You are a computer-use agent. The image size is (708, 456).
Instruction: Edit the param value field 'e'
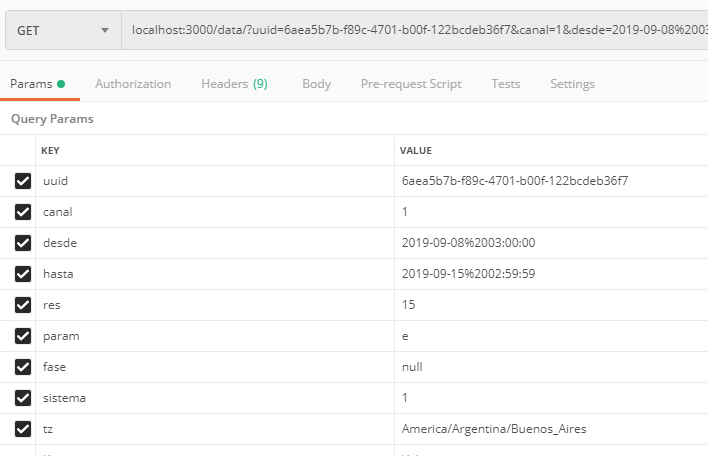point(550,336)
